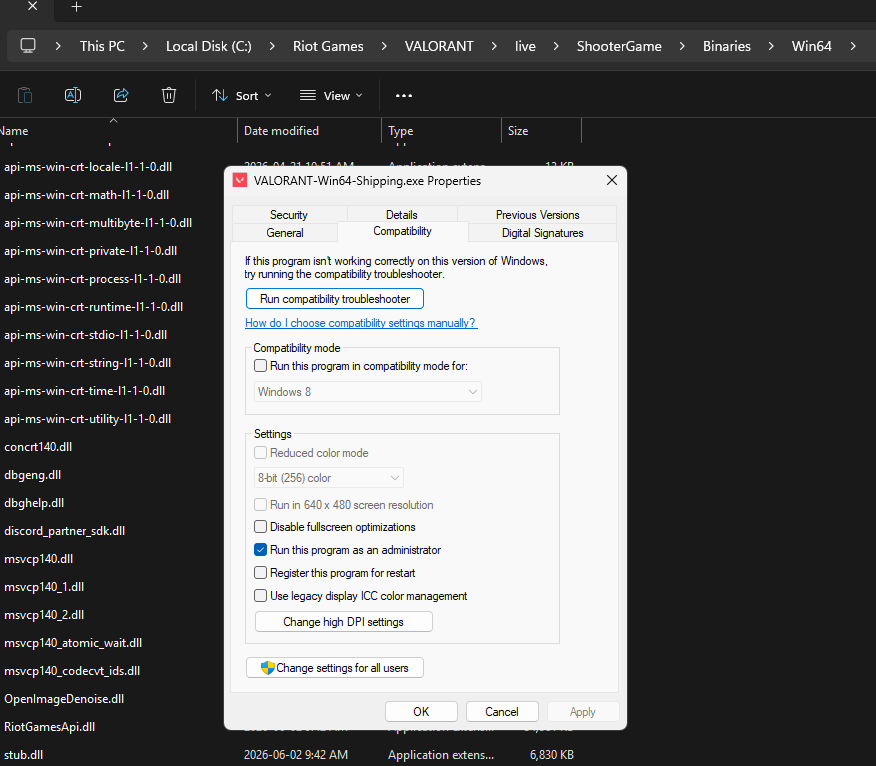
Task: Select the Compatibility tab
Action: pyautogui.click(x=402, y=231)
